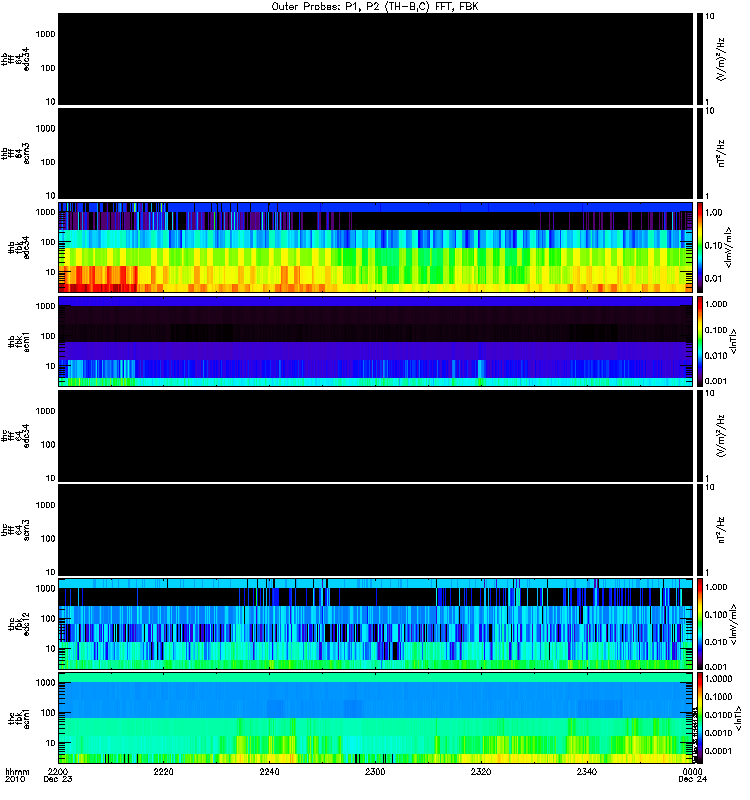Click the thc fbk edc12 panel label
This screenshot has width=750, height=800.
point(19,624)
